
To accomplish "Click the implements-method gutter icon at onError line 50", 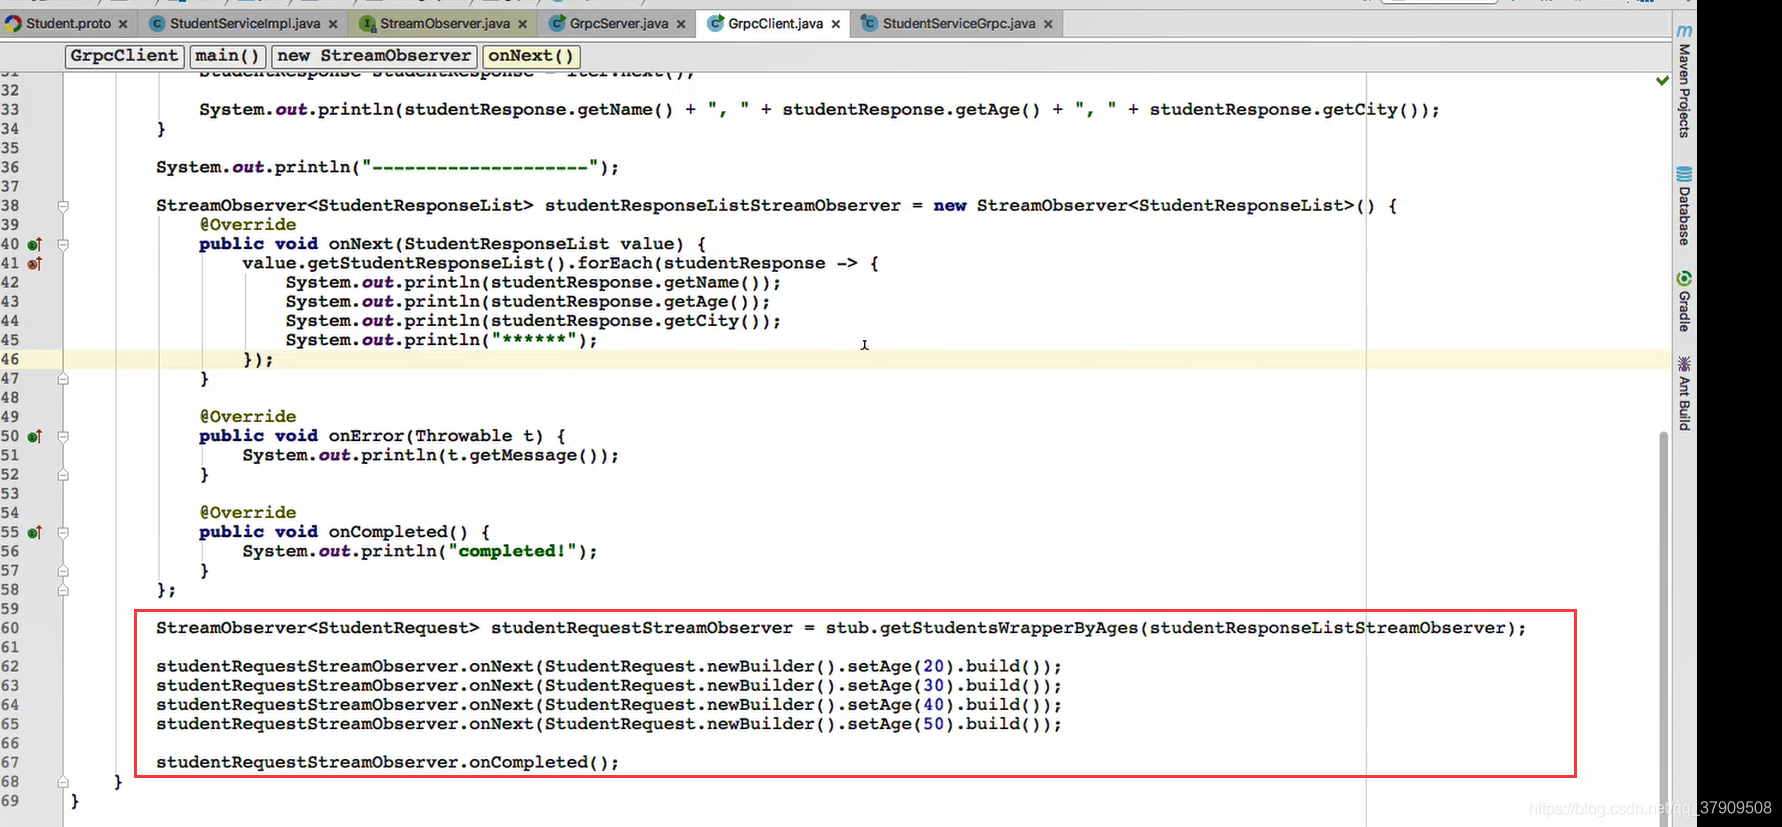I will click(34, 436).
